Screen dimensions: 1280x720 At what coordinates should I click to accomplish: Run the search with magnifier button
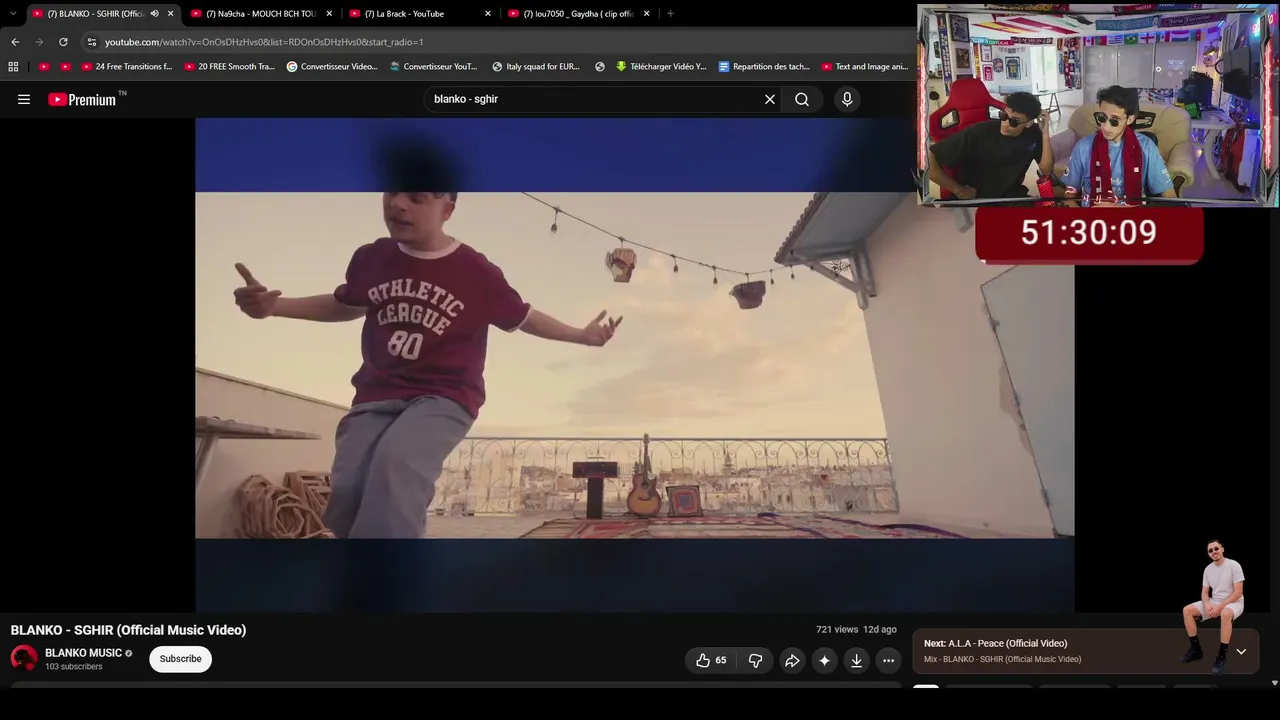(802, 99)
